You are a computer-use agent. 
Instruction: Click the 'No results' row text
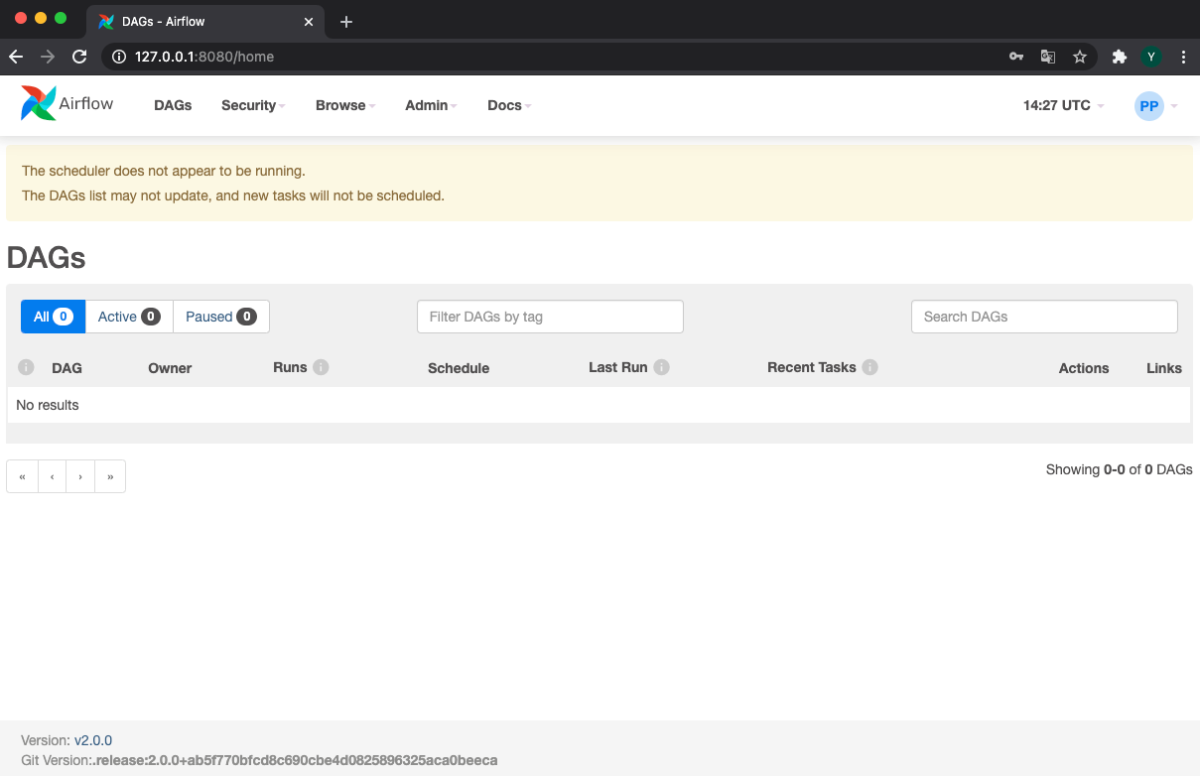47,405
